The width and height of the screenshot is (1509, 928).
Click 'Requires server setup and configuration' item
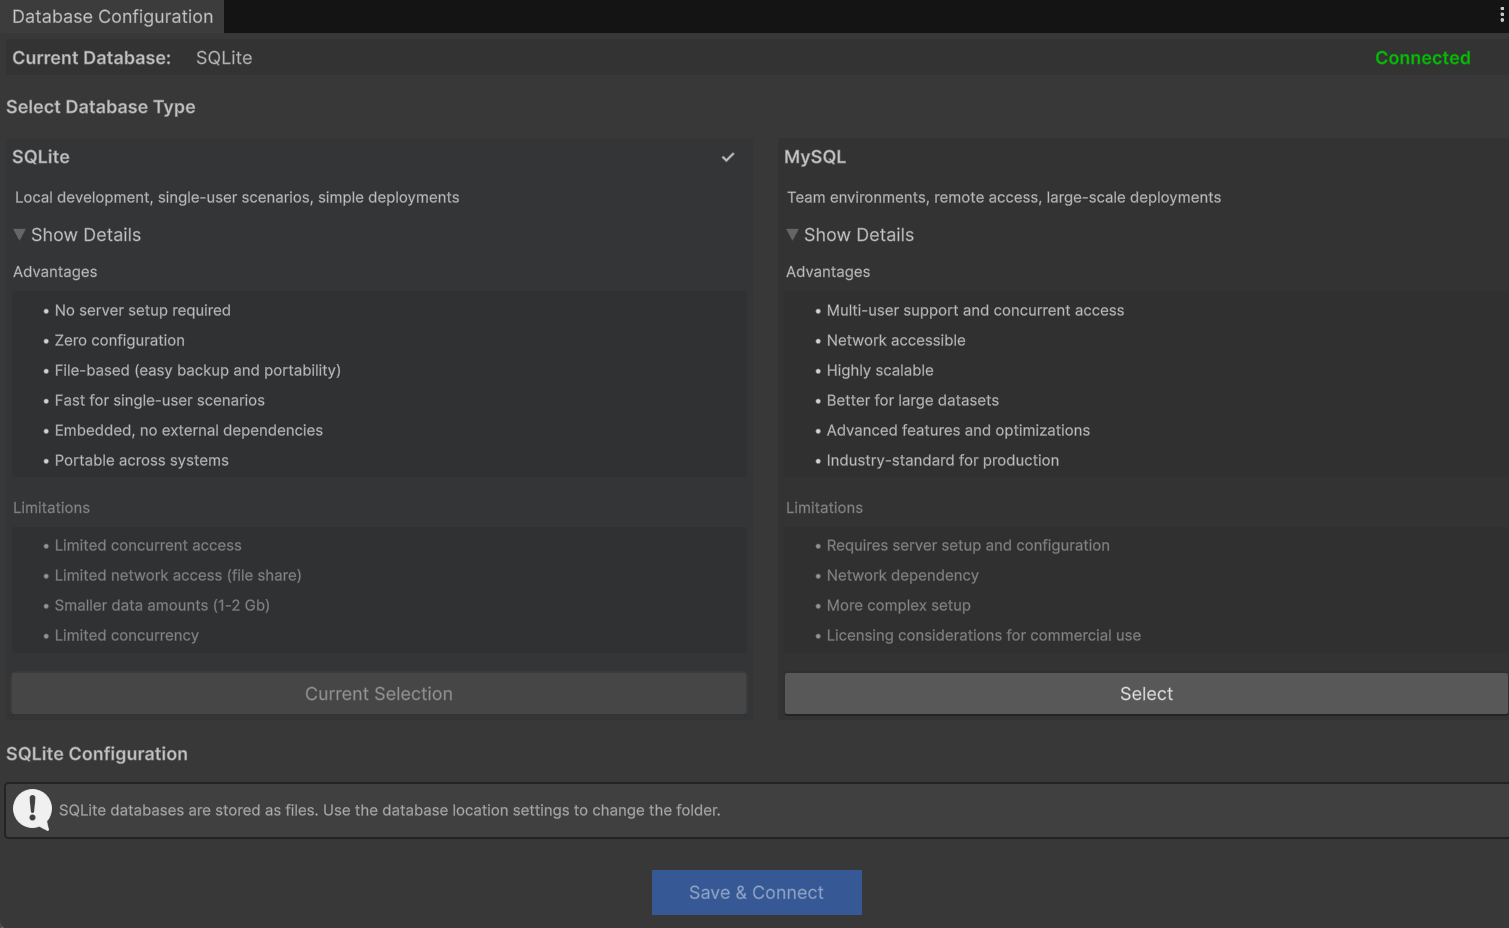(x=968, y=546)
